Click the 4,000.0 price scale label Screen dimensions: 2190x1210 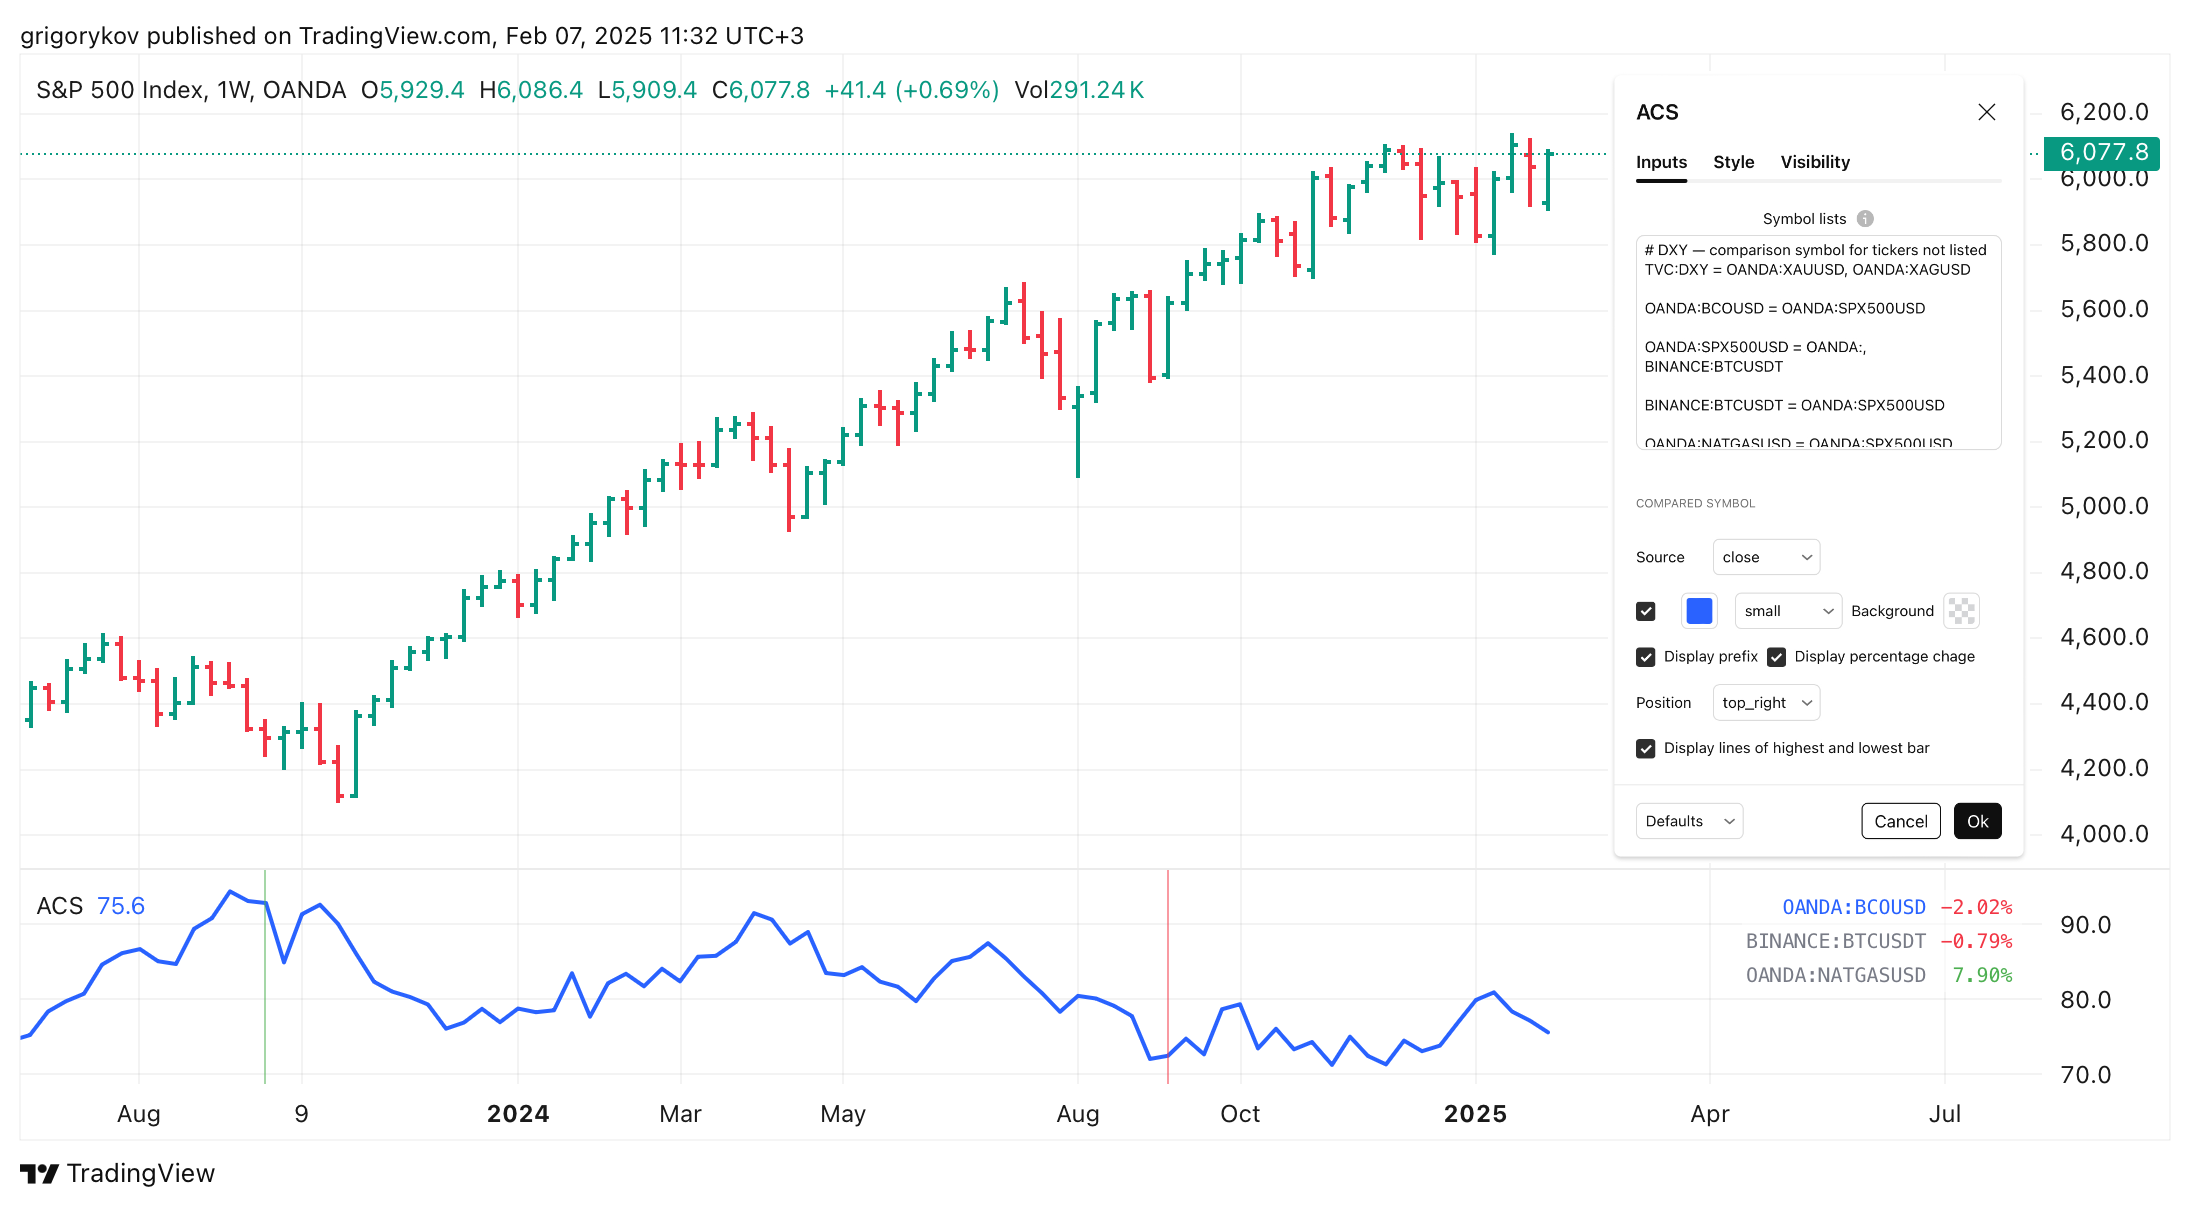click(2104, 834)
